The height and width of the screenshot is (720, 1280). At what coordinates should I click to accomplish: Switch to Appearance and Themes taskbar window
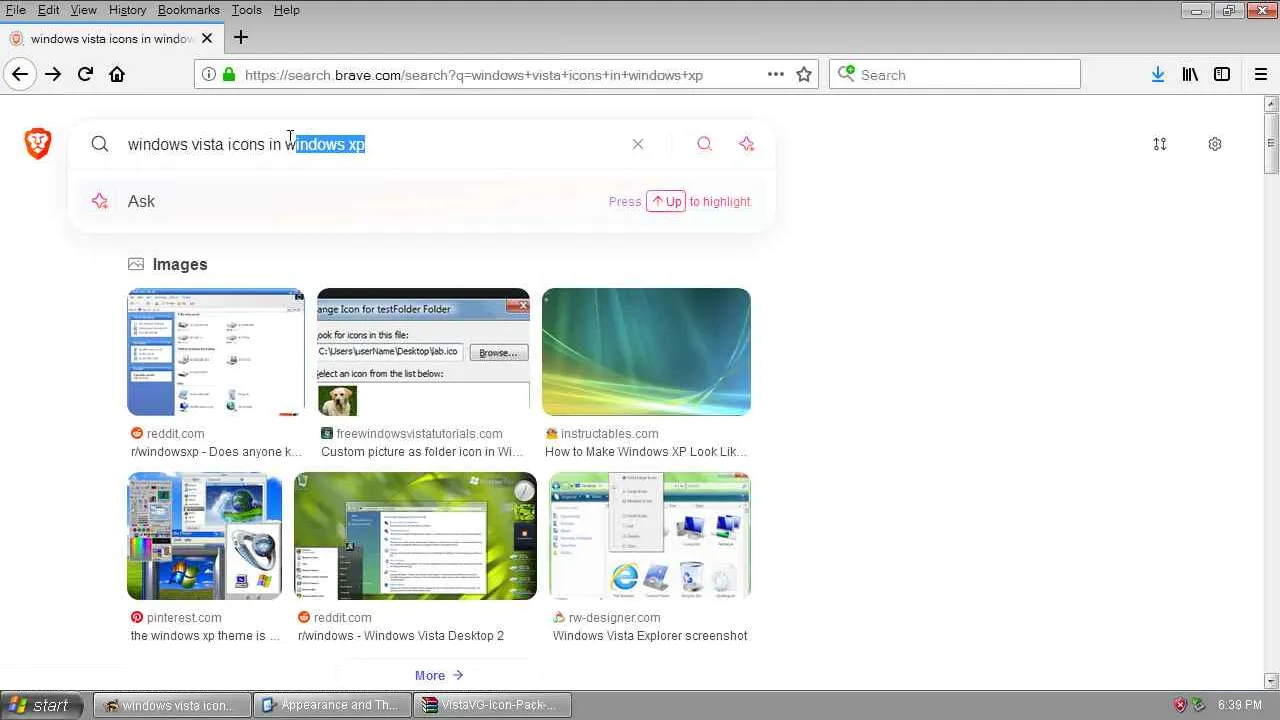(330, 705)
